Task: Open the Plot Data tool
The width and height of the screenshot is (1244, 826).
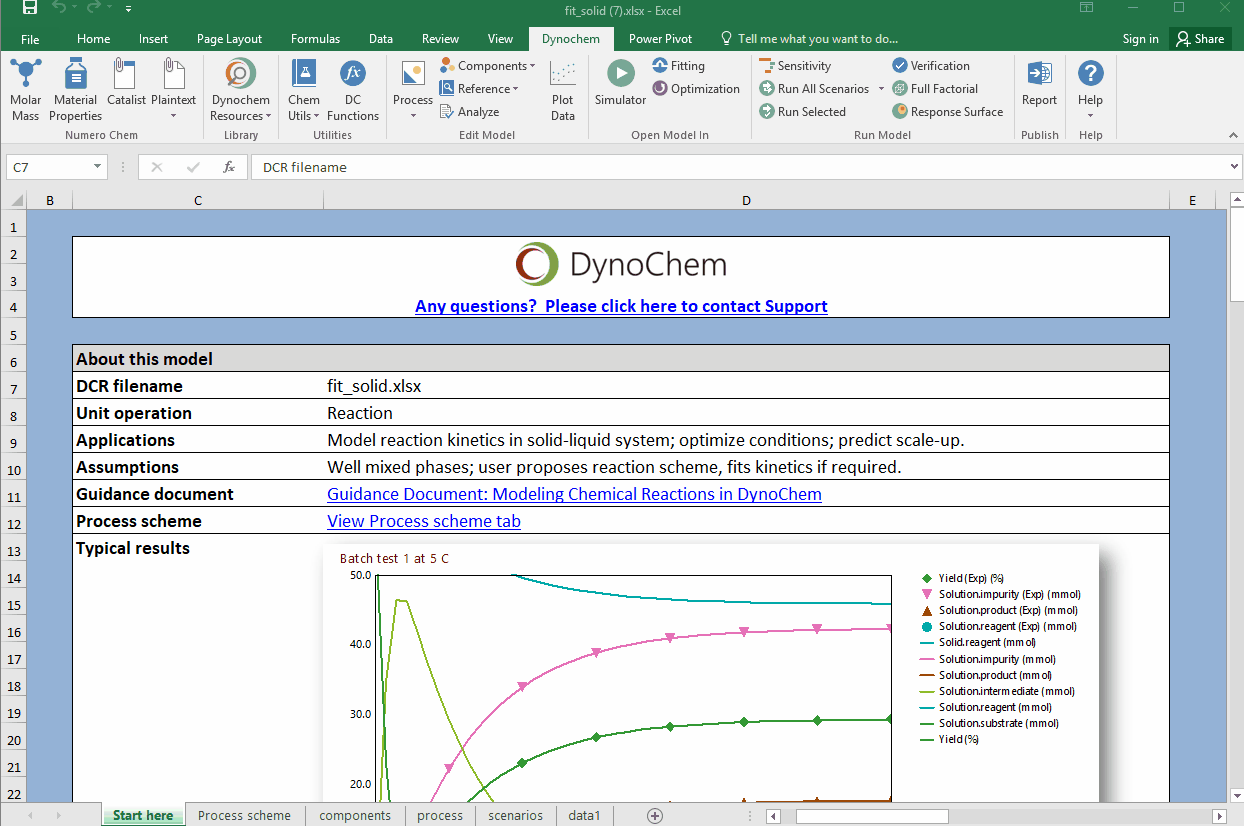Action: tap(563, 90)
